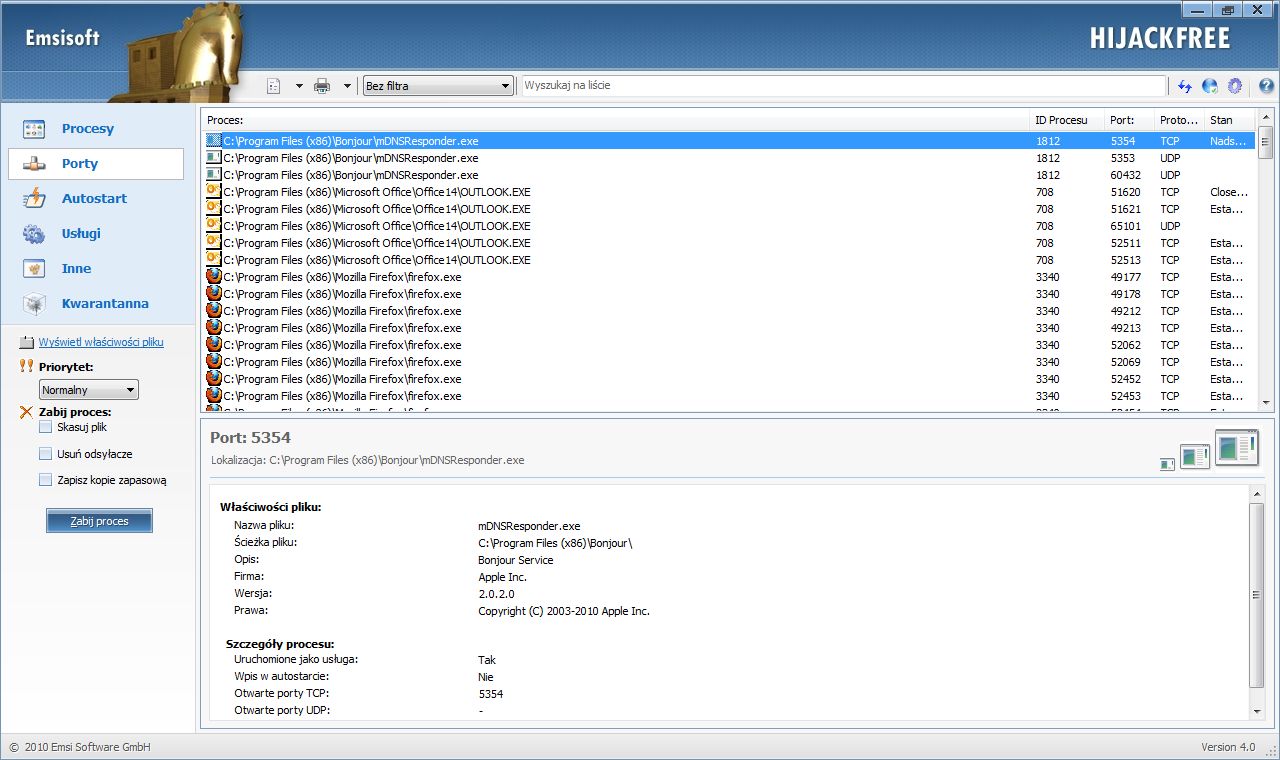Click the exclamation priority icon
1280x760 pixels.
[x=27, y=366]
